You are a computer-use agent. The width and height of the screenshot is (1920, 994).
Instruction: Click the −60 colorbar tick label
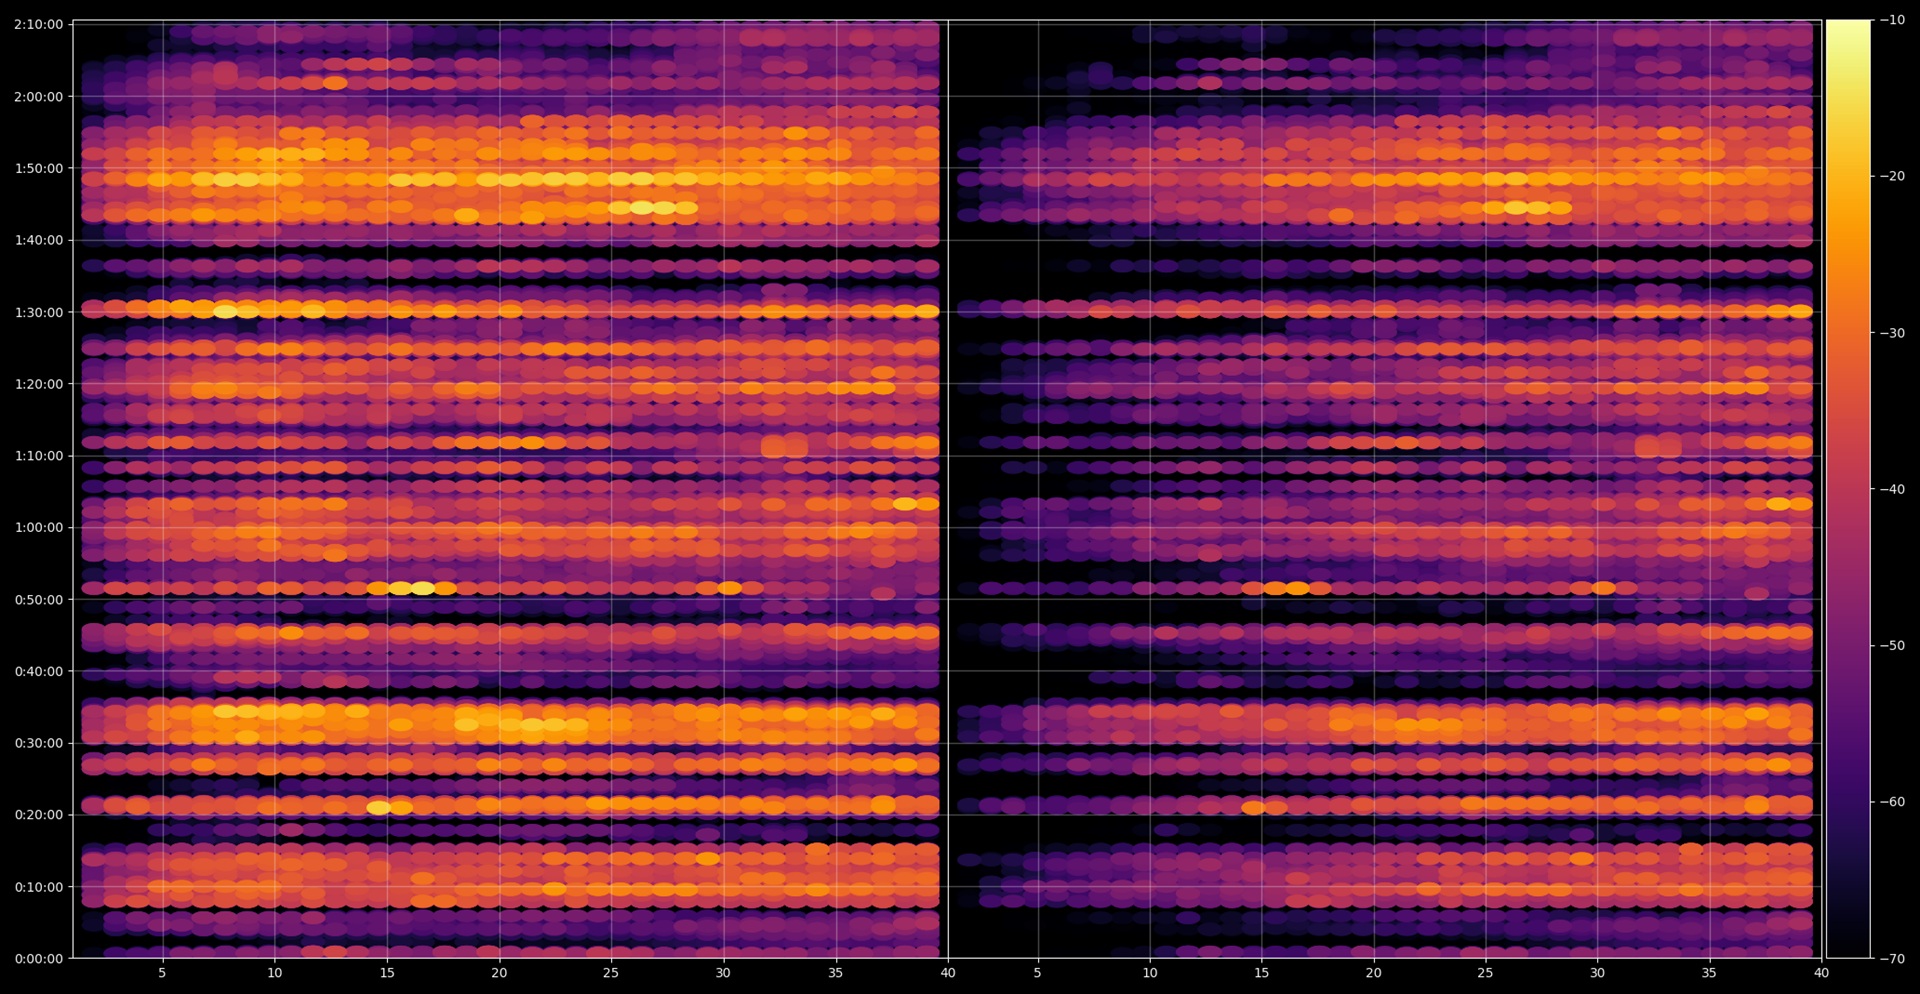tap(1892, 802)
